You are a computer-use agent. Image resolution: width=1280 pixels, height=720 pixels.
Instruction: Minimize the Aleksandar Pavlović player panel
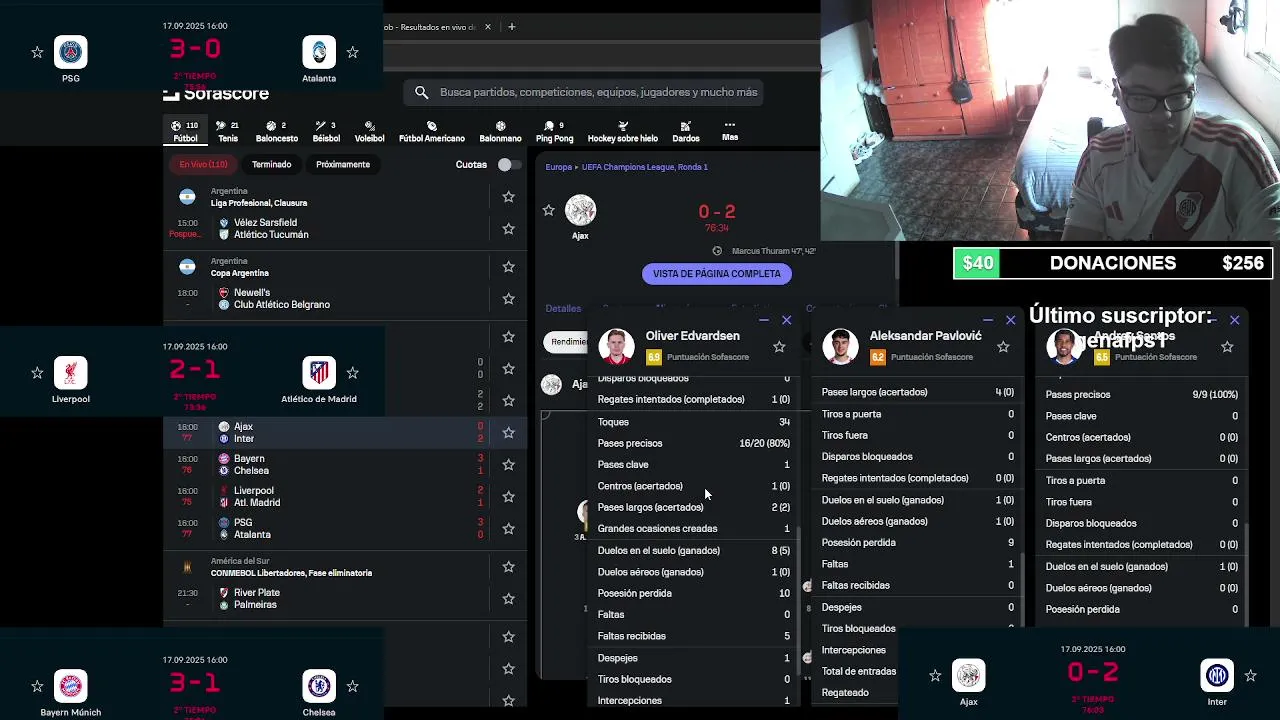[x=988, y=320]
